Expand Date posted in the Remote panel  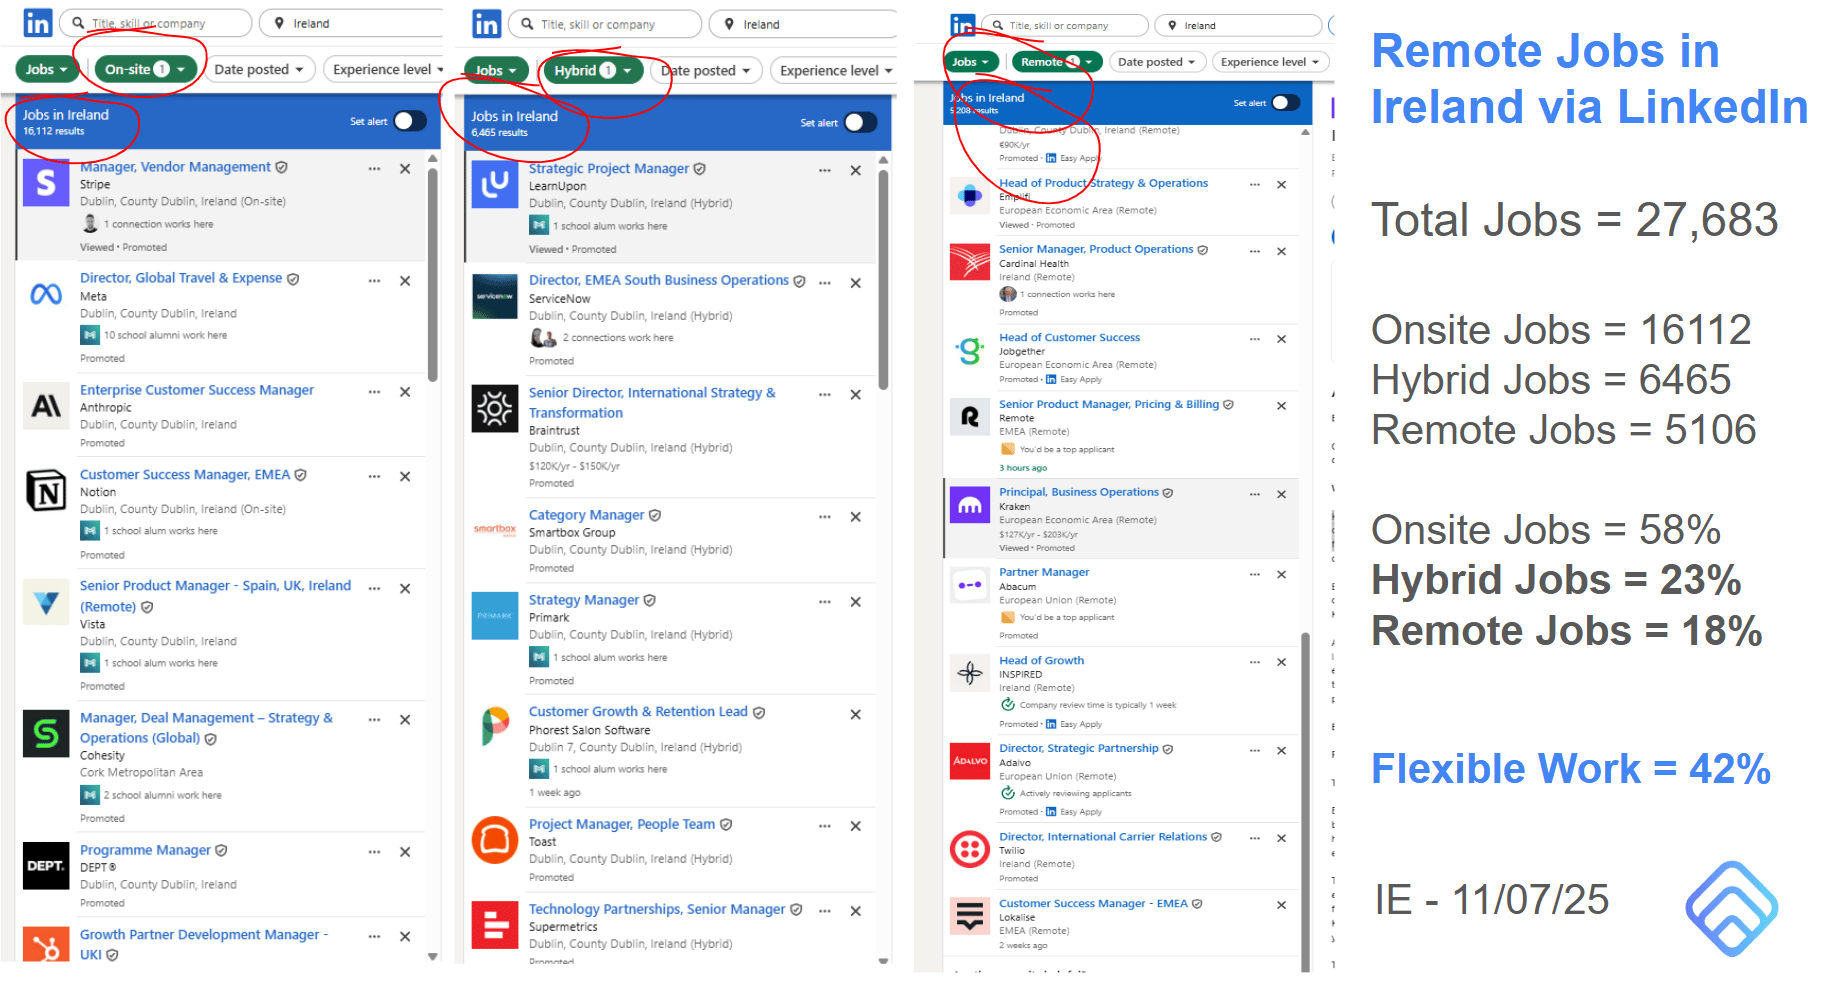pyautogui.click(x=1157, y=62)
